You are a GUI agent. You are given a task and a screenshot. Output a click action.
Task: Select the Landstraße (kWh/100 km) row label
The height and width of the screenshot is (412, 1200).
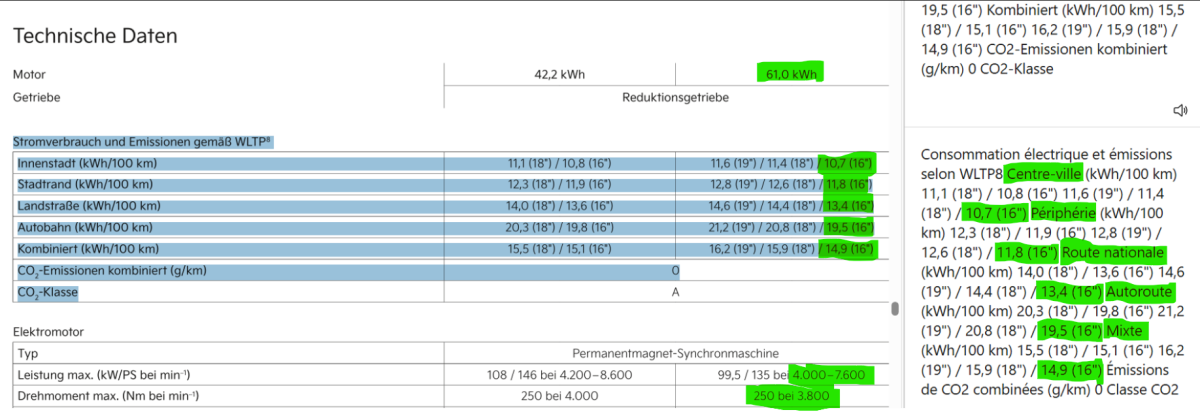click(88, 206)
